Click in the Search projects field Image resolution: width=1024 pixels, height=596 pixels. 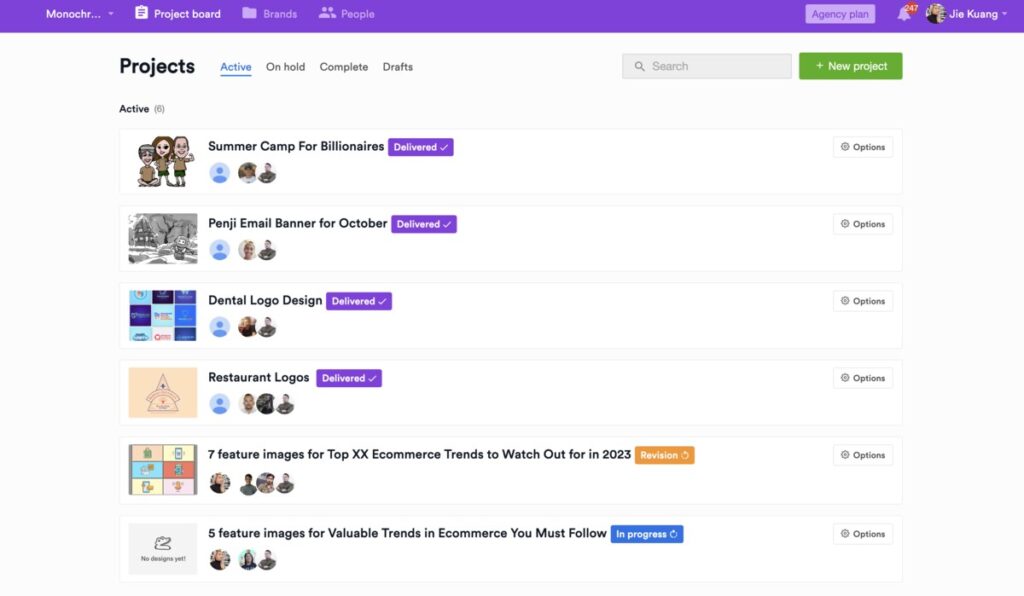(x=706, y=66)
